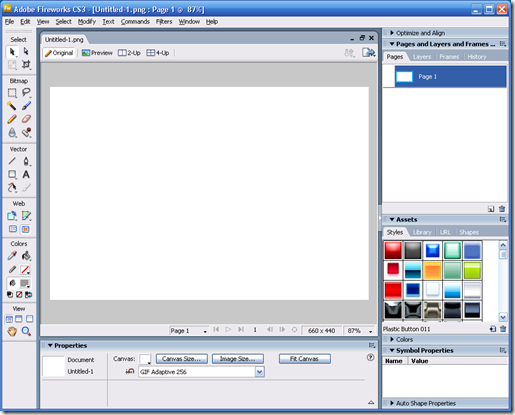The width and height of the screenshot is (515, 415).
Task: Click the Canvas Size button
Action: point(182,359)
